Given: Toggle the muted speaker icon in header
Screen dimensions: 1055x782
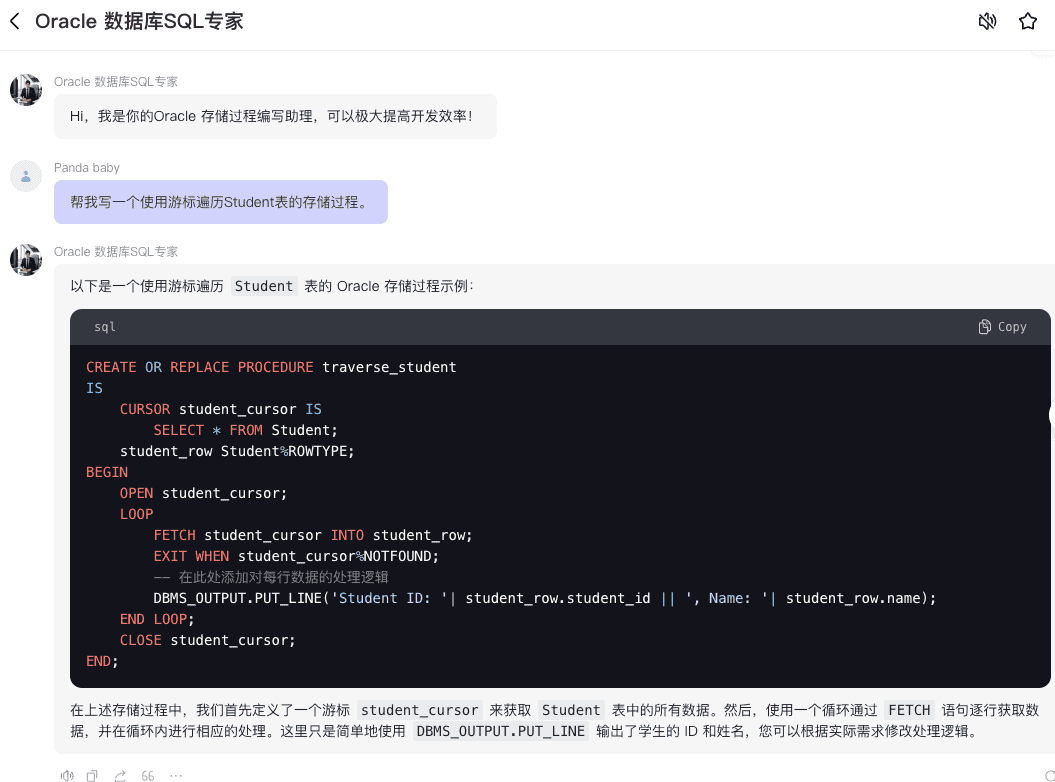Looking at the screenshot, I should [x=987, y=21].
